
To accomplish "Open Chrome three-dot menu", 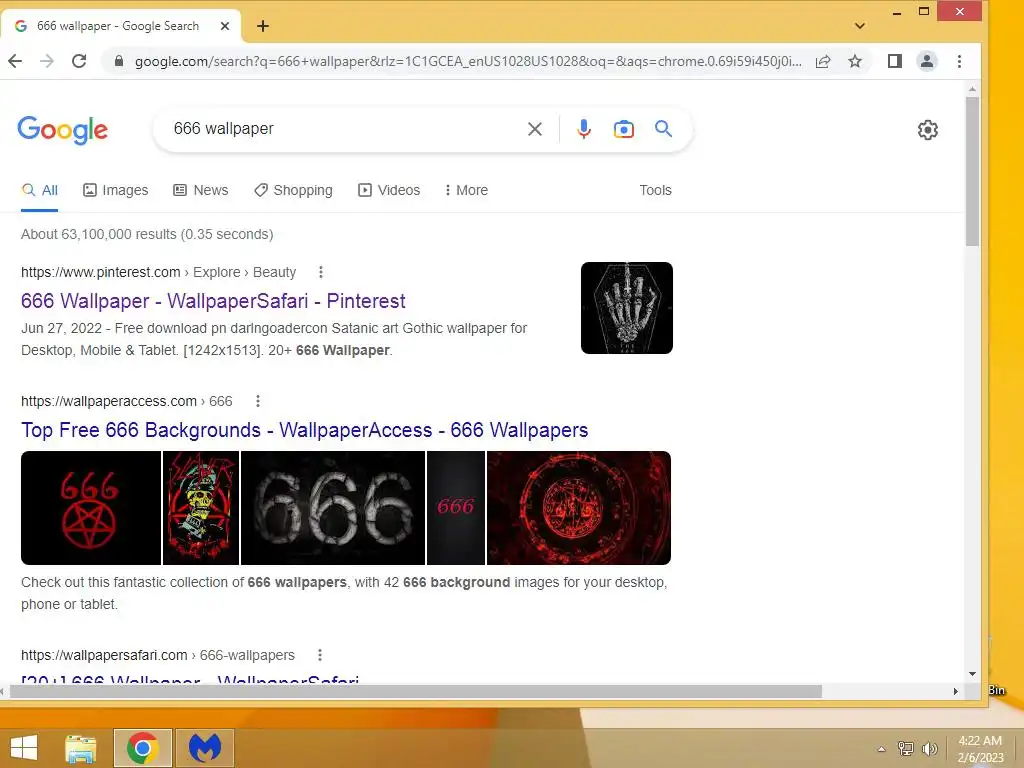I will click(959, 61).
